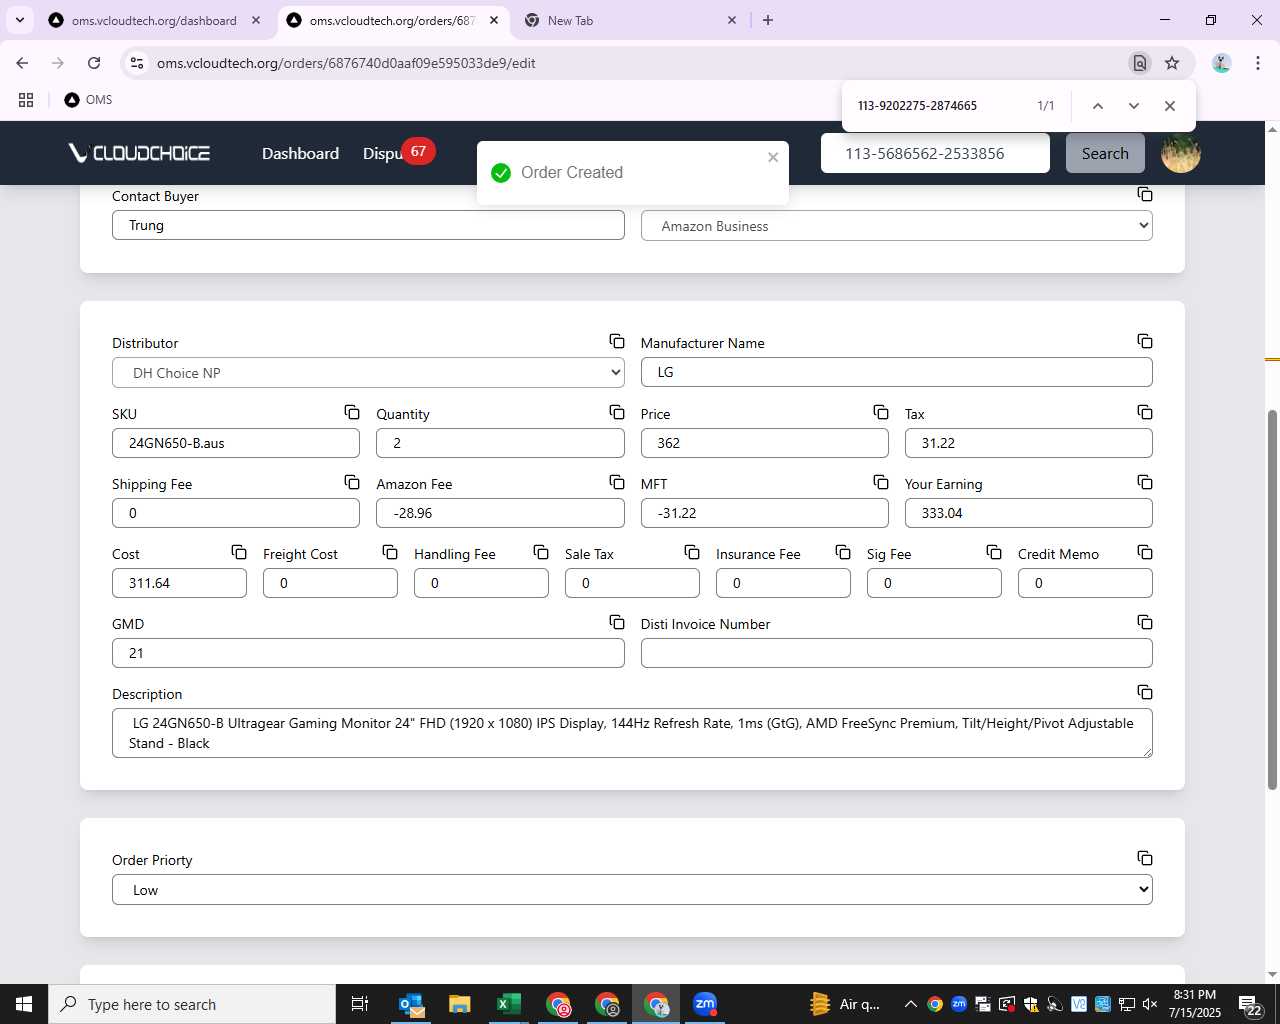Copy the Manufacturer Name value

pyautogui.click(x=1145, y=342)
